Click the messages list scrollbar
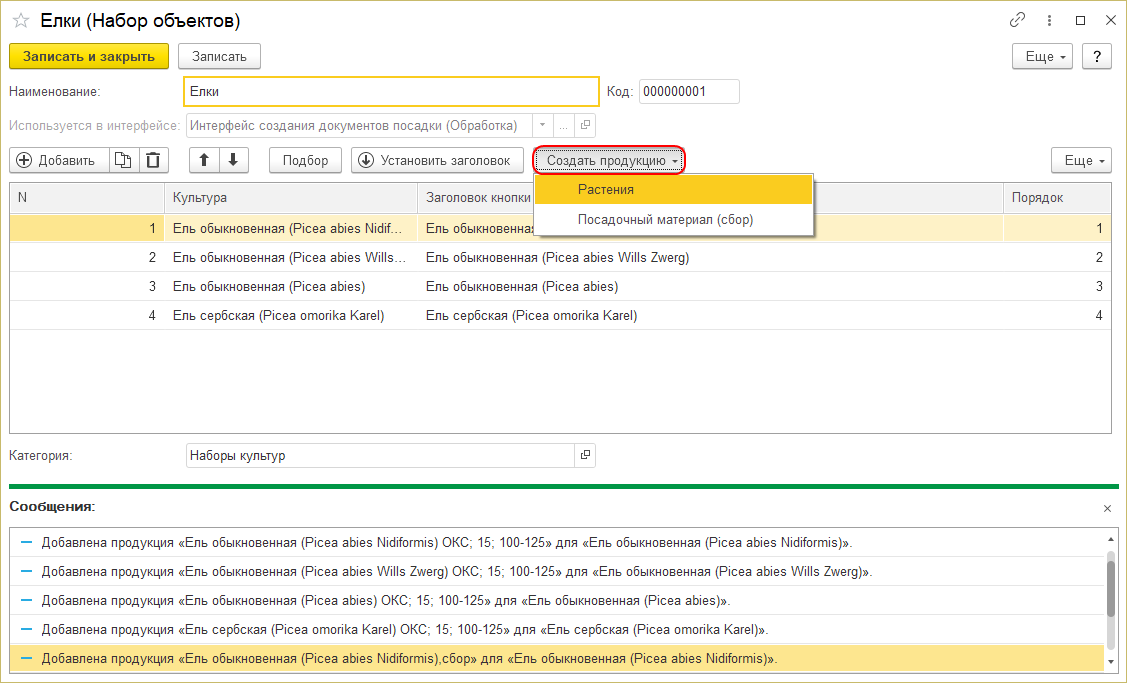The image size is (1127, 683). (x=1110, y=590)
